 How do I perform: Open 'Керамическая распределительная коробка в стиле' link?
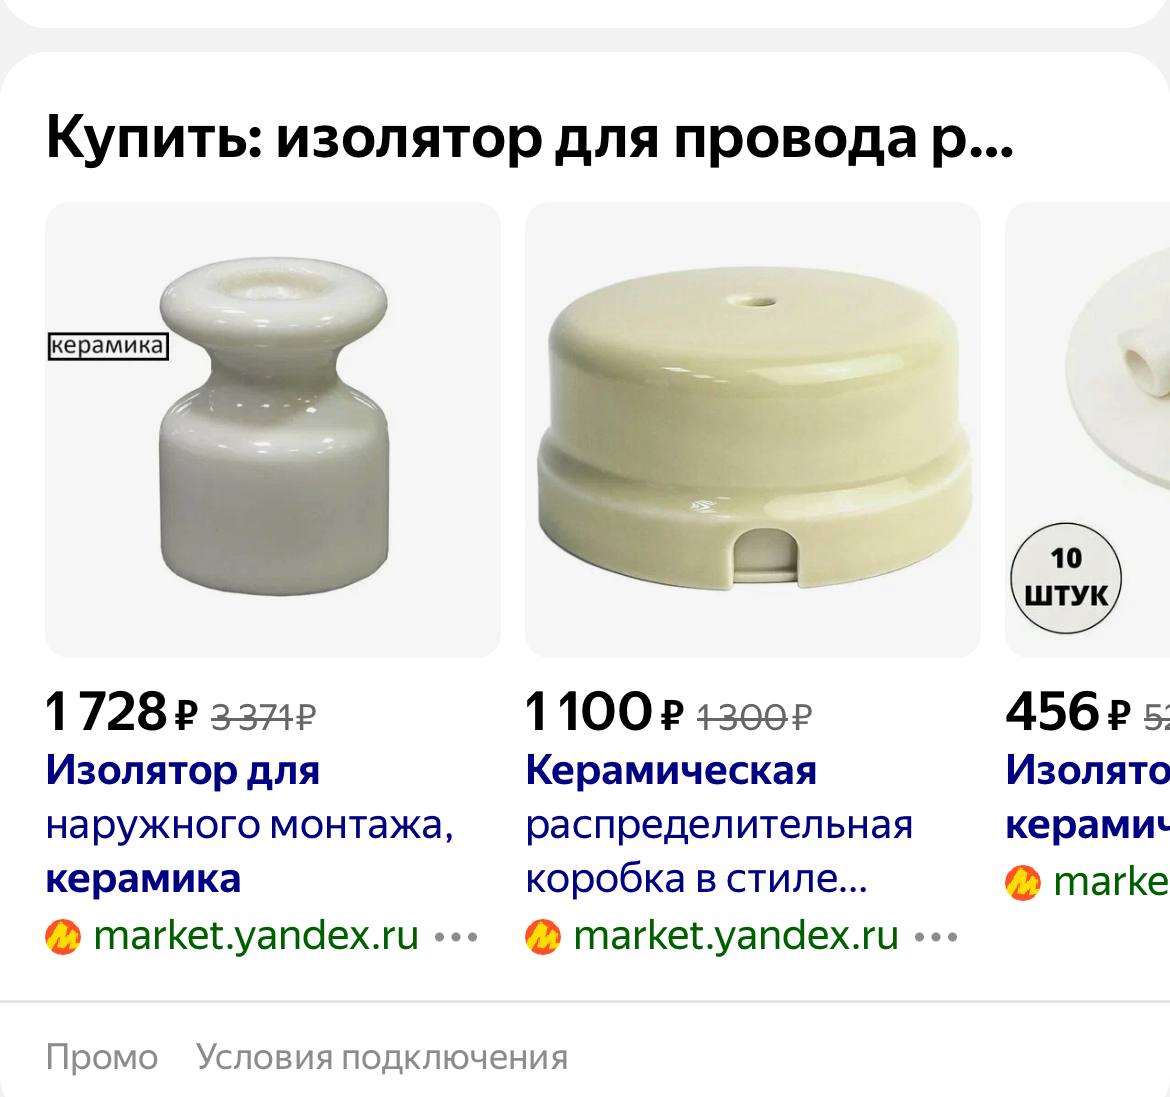click(x=719, y=824)
